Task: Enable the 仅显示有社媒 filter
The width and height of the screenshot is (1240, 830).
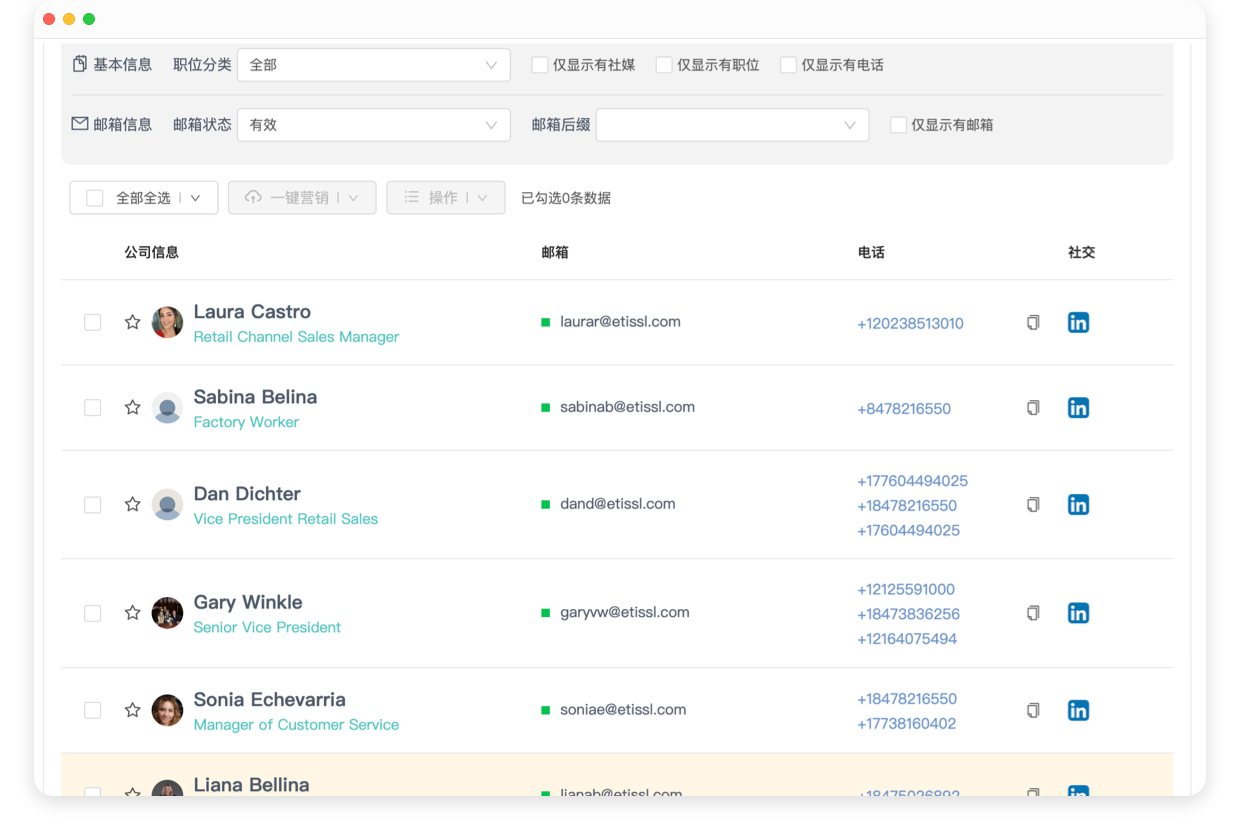Action: [x=538, y=64]
